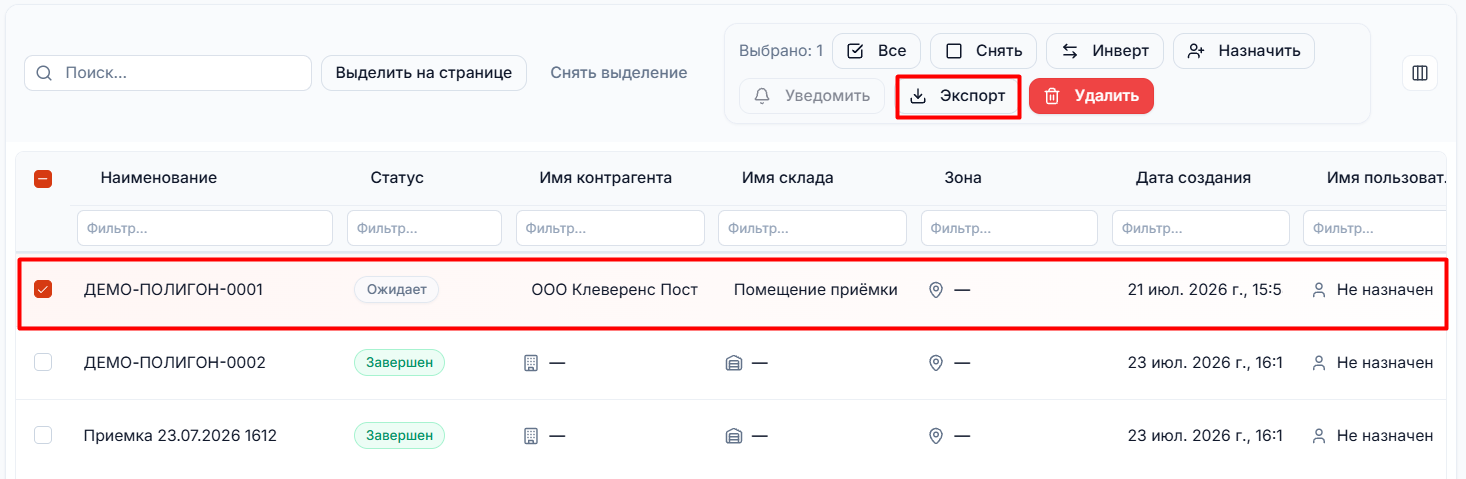Click ООО Клеверенс Пост cell
The image size is (1466, 479).
pos(614,290)
